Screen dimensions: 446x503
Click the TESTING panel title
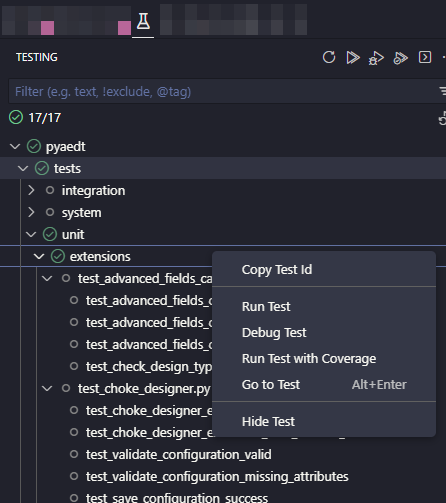pyautogui.click(x=37, y=57)
